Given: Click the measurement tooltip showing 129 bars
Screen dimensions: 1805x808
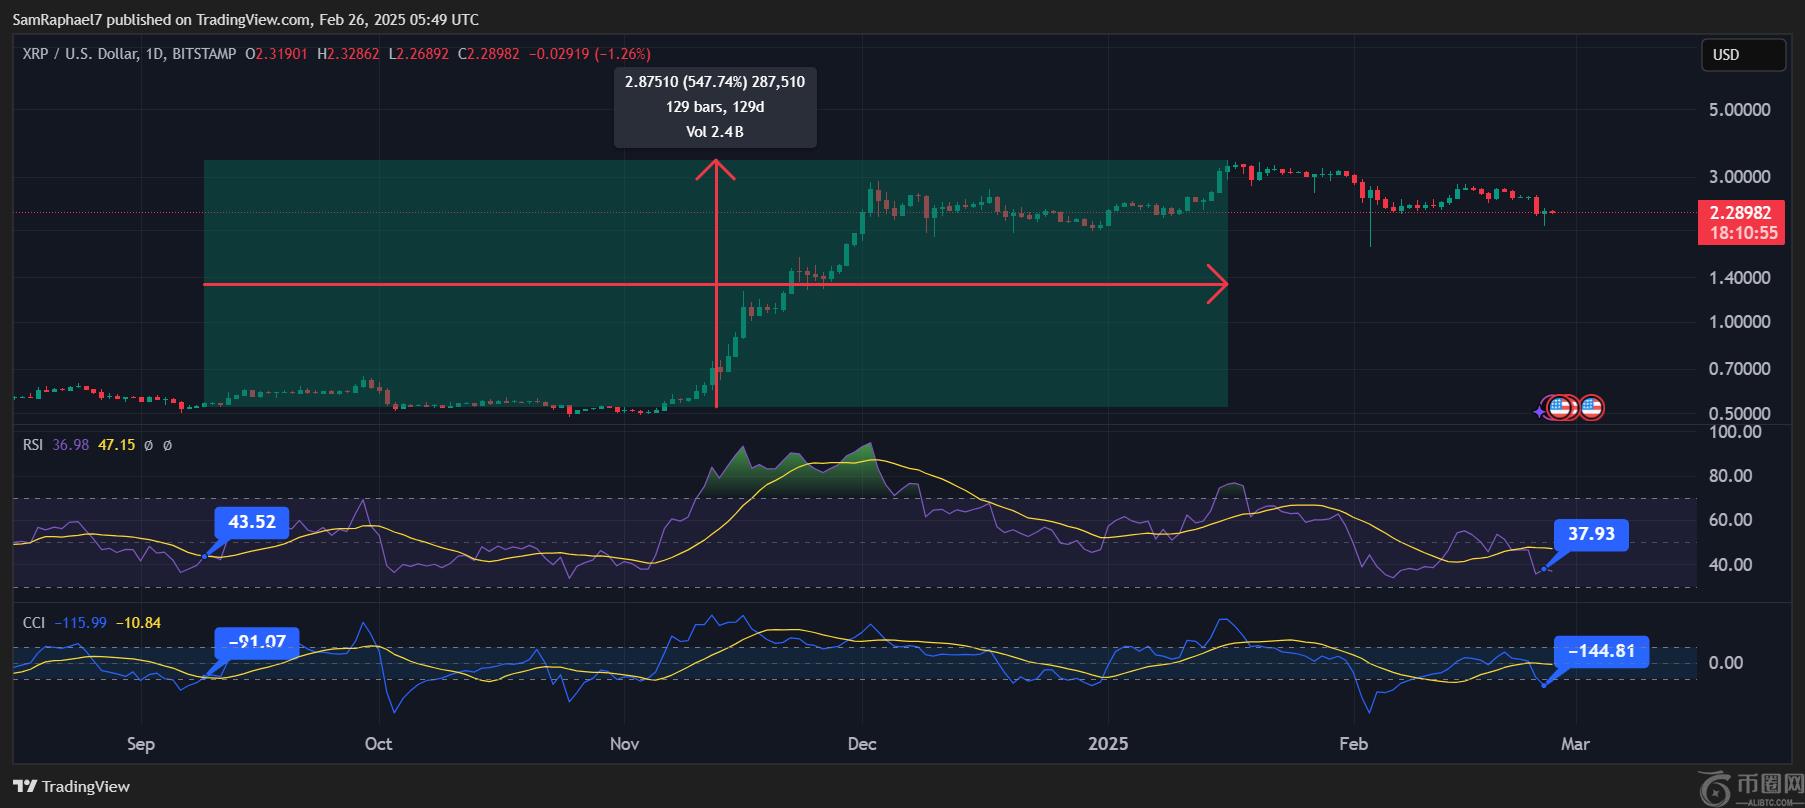Looking at the screenshot, I should click(x=715, y=107).
